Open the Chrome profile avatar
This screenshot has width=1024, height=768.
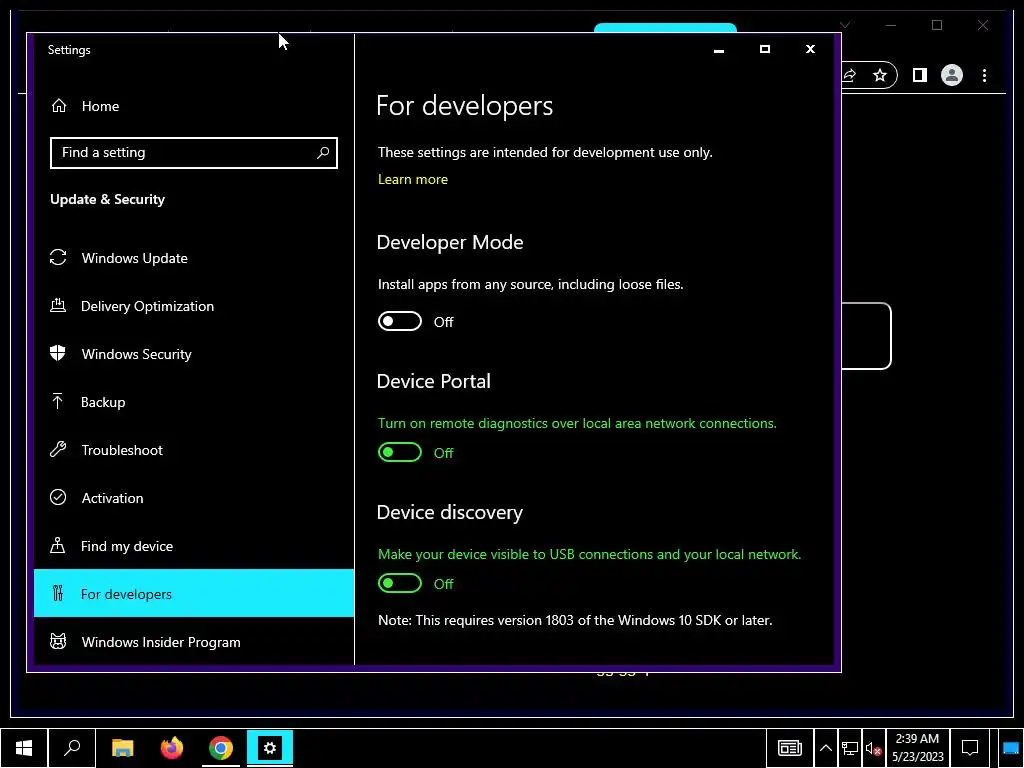tap(952, 76)
